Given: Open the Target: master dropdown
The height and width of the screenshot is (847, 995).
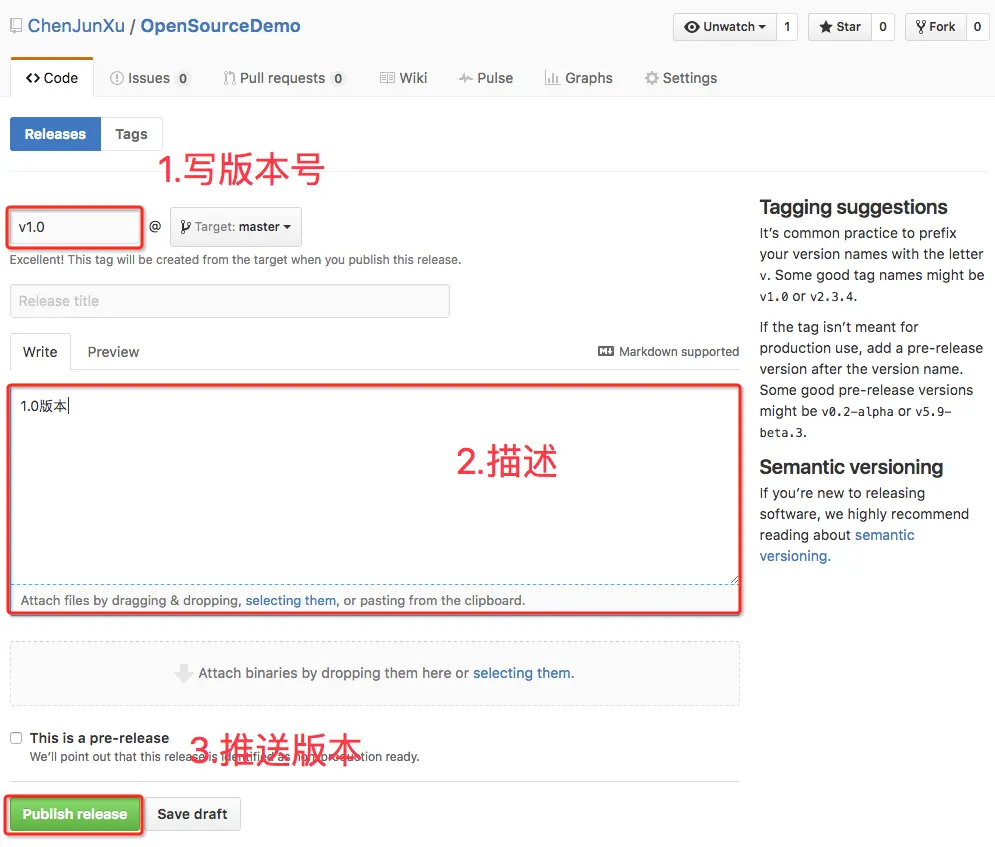Looking at the screenshot, I should 236,227.
